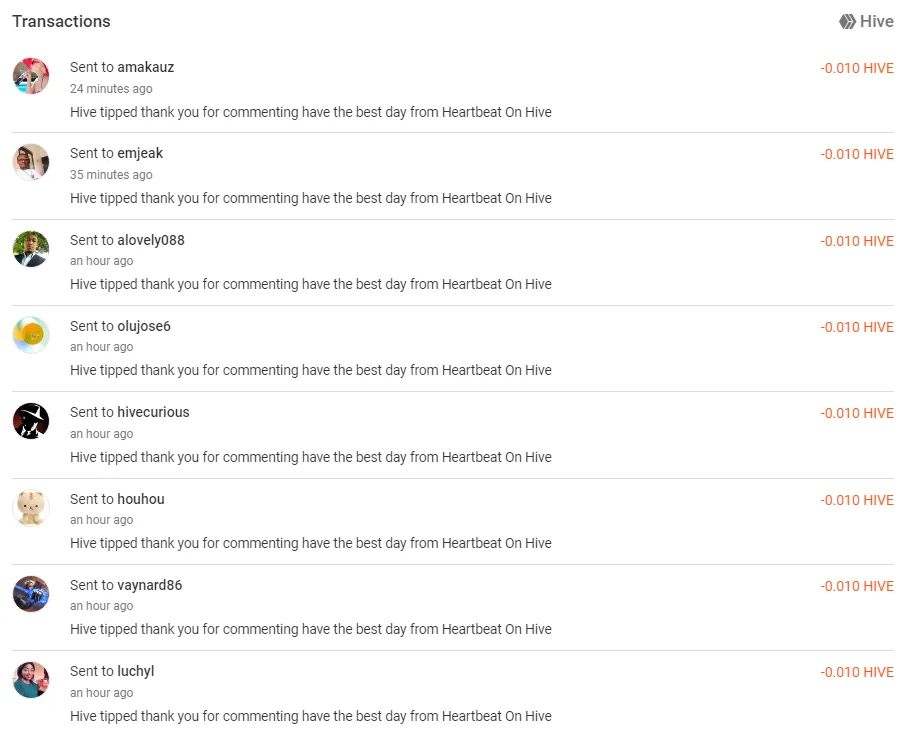905x731 pixels.
Task: Open hivecurious's black avatar
Action: [31, 421]
